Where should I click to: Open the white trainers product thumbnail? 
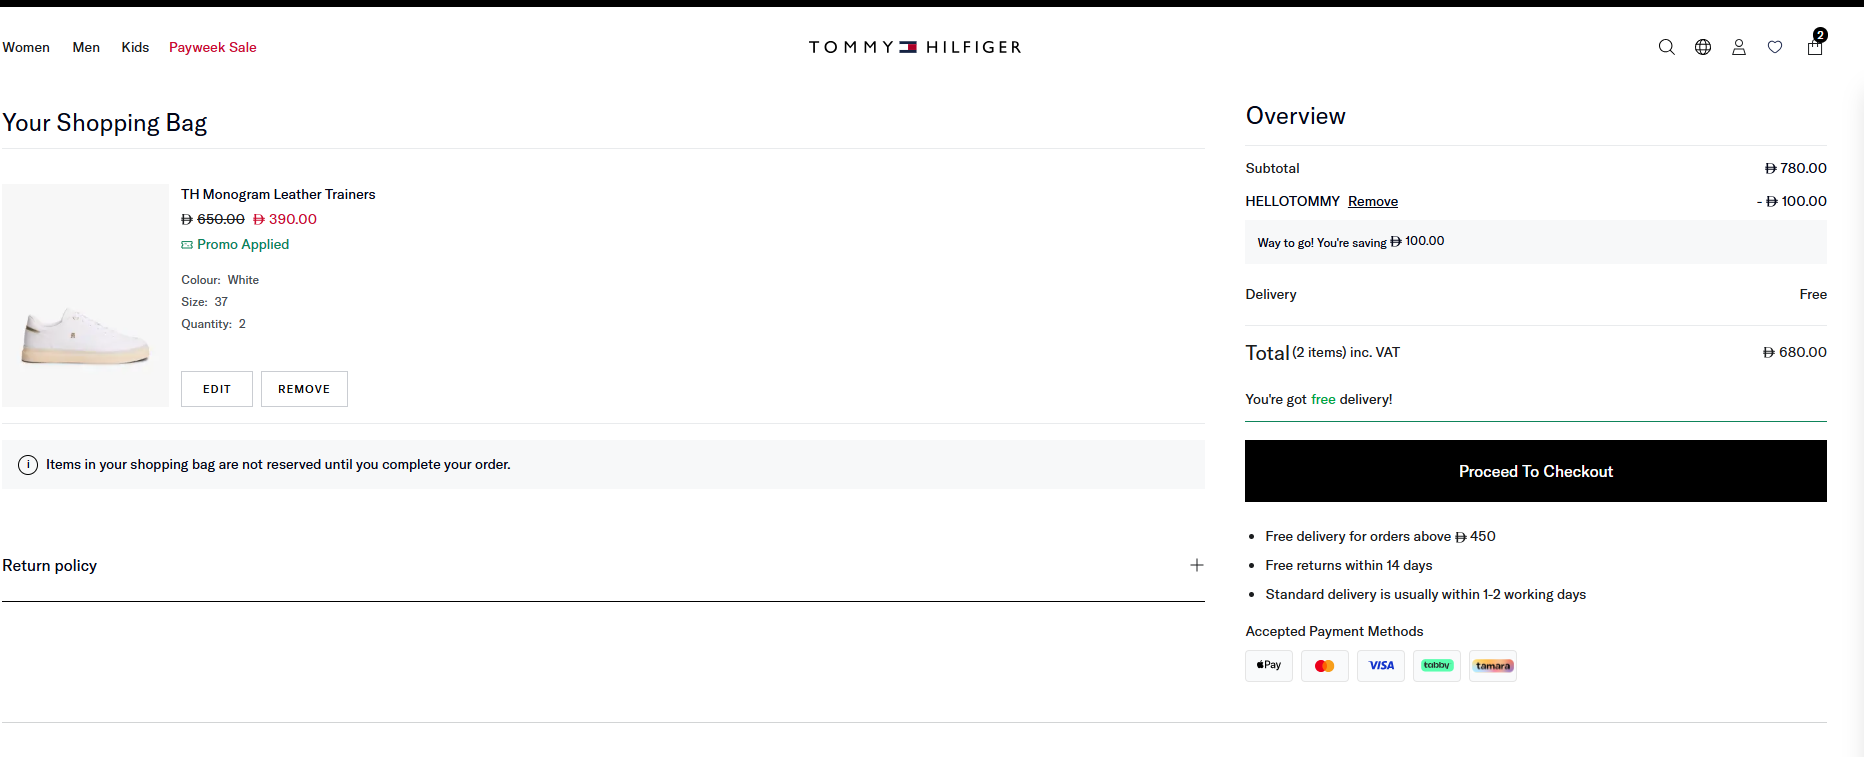click(85, 295)
